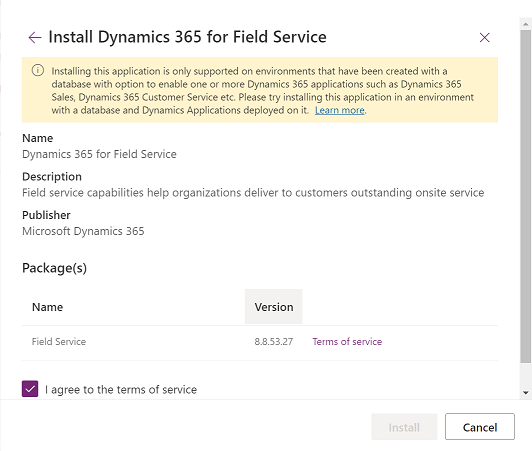
Task: Click the Version column header
Action: tap(273, 307)
